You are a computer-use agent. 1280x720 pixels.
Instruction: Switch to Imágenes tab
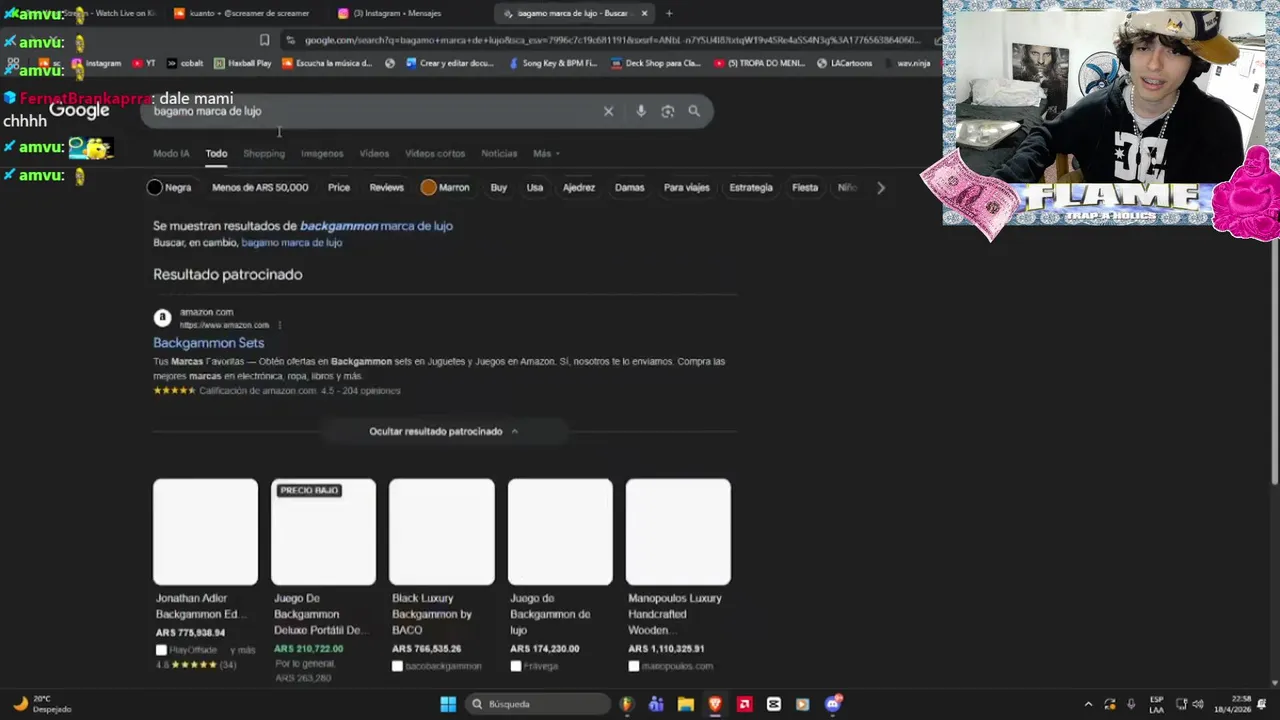[322, 154]
